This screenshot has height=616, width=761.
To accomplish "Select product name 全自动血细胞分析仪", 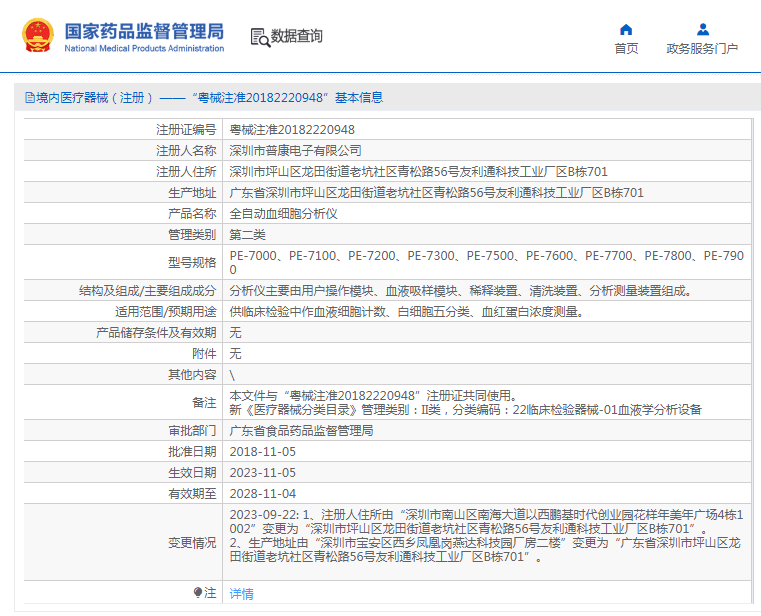I will tap(283, 214).
